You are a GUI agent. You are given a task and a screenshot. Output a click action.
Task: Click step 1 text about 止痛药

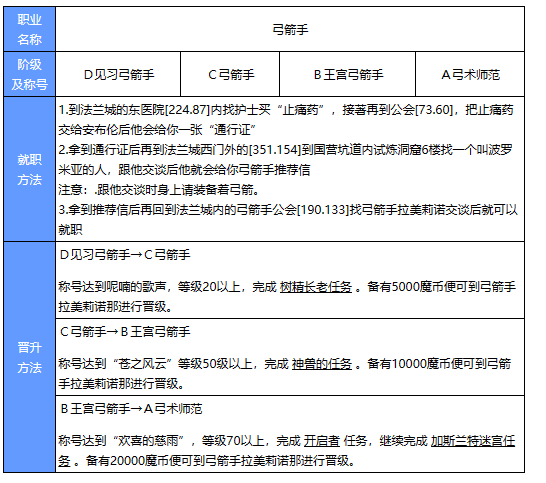click(x=286, y=120)
